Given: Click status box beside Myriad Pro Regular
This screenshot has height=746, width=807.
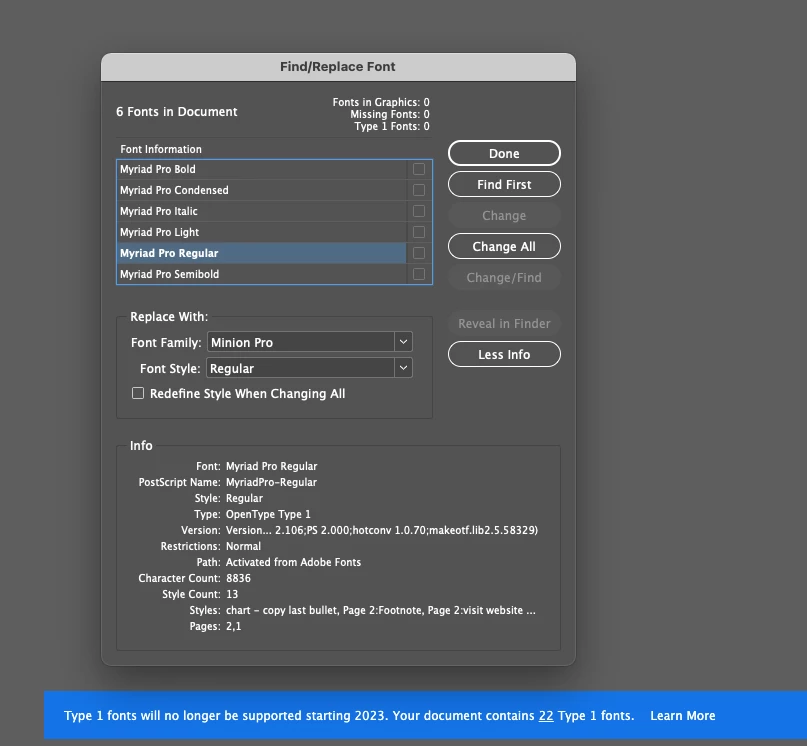Looking at the screenshot, I should (419, 253).
